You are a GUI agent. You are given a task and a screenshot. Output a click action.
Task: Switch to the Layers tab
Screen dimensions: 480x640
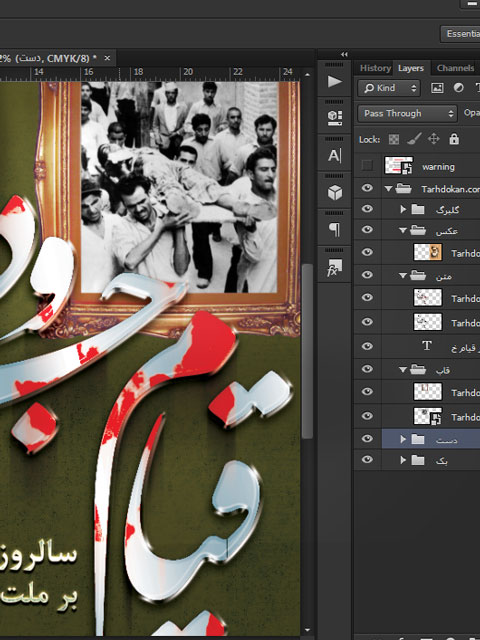(x=411, y=68)
